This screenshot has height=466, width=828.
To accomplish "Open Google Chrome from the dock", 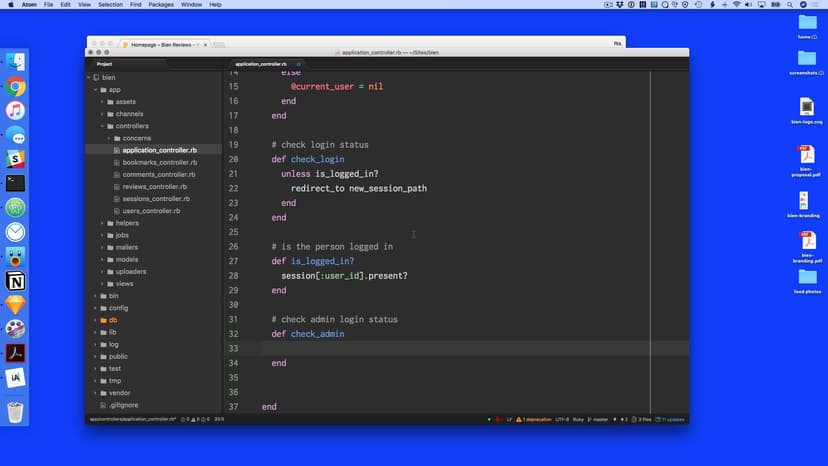I will click(x=15, y=87).
